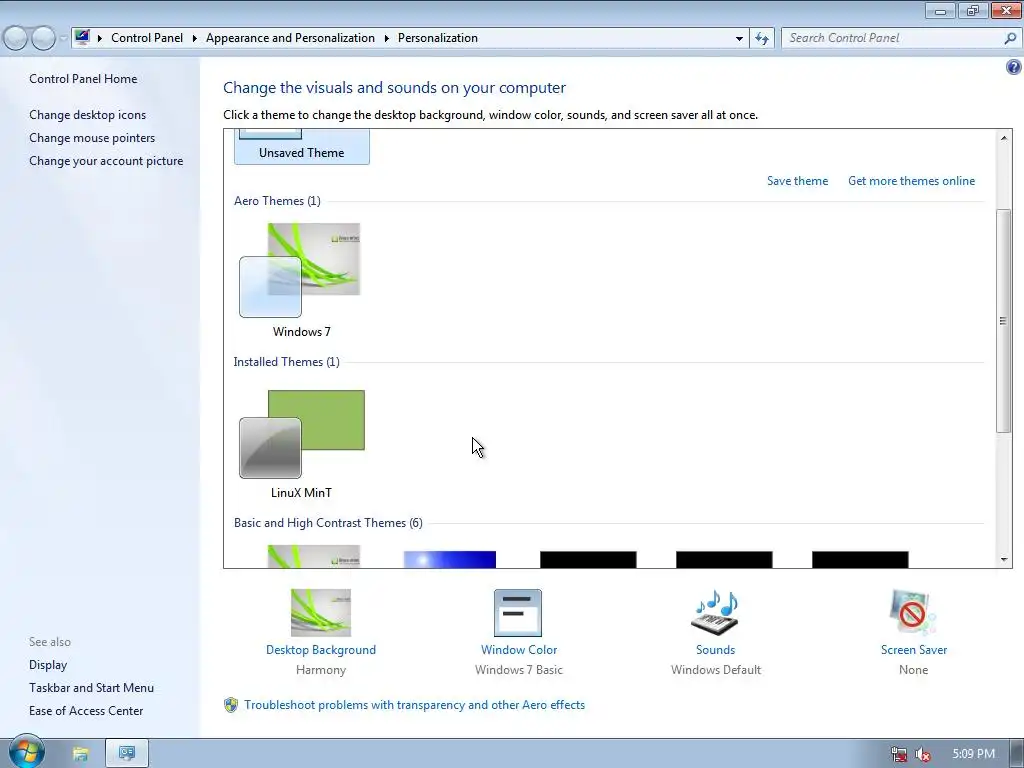This screenshot has height=768, width=1024.
Task: Open Control Panel Home
Action: tap(83, 78)
